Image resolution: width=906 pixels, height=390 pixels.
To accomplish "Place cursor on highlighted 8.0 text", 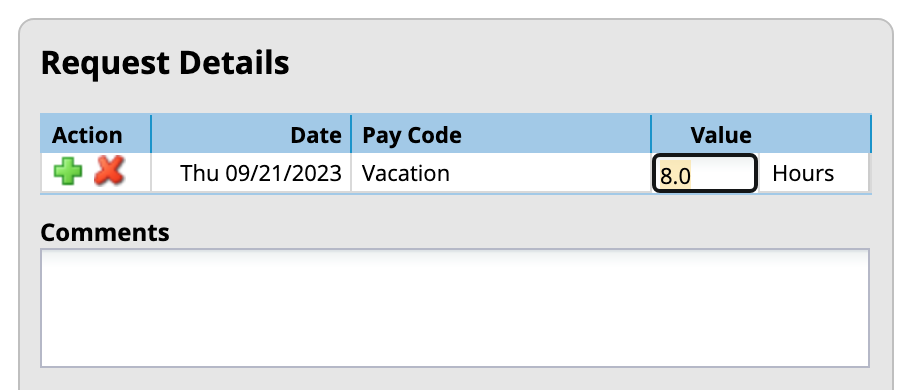I will (675, 174).
